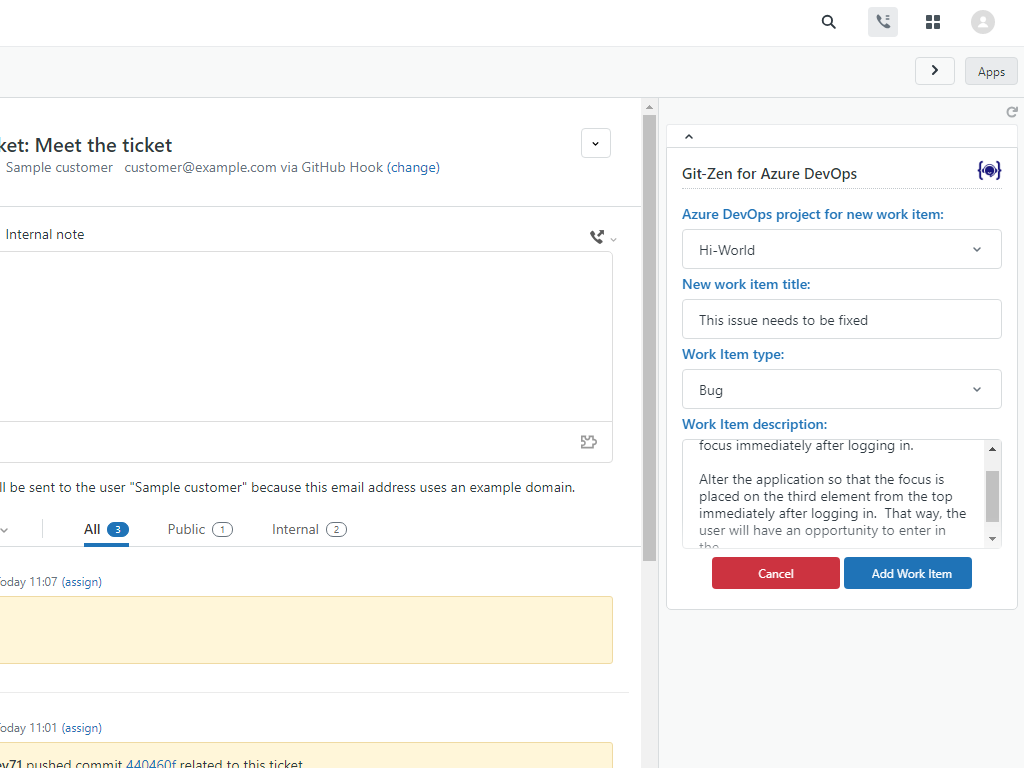Edit the new work item title field
This screenshot has height=768, width=1024.
pyautogui.click(x=841, y=319)
